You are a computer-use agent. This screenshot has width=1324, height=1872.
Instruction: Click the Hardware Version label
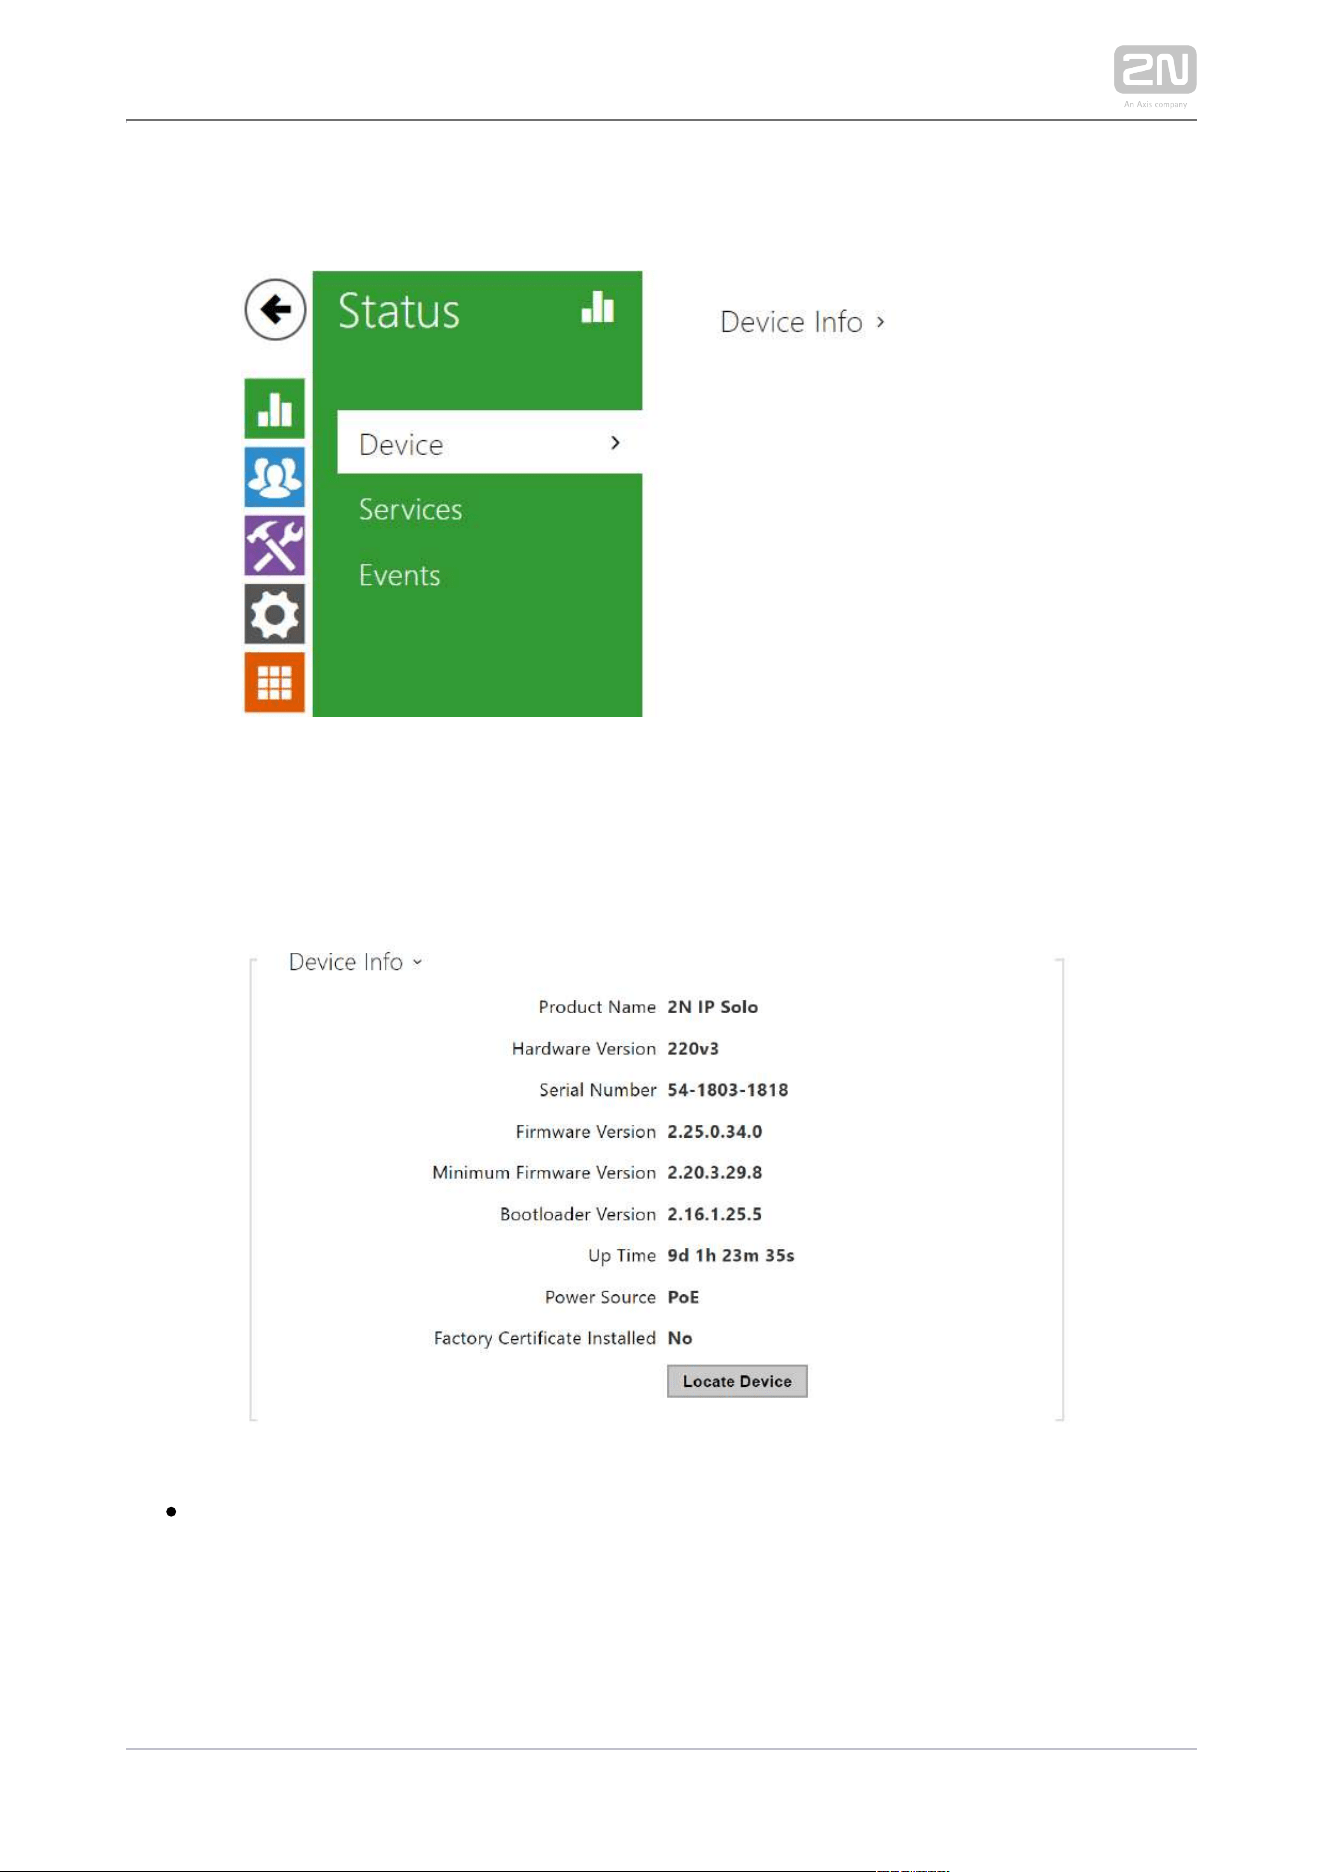[x=584, y=1048]
